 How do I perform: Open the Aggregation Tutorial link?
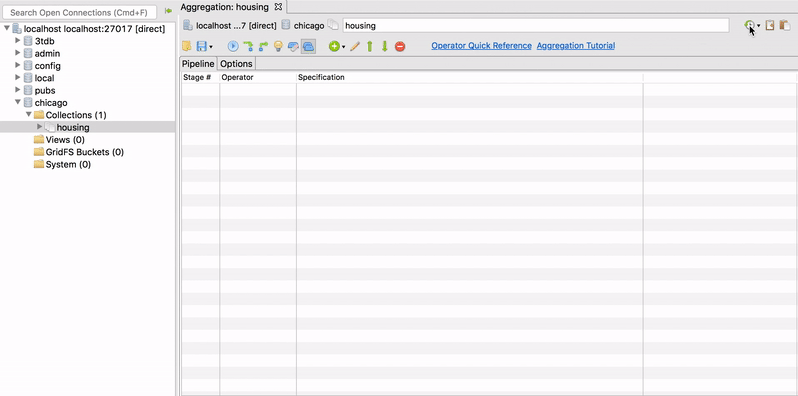tap(576, 46)
